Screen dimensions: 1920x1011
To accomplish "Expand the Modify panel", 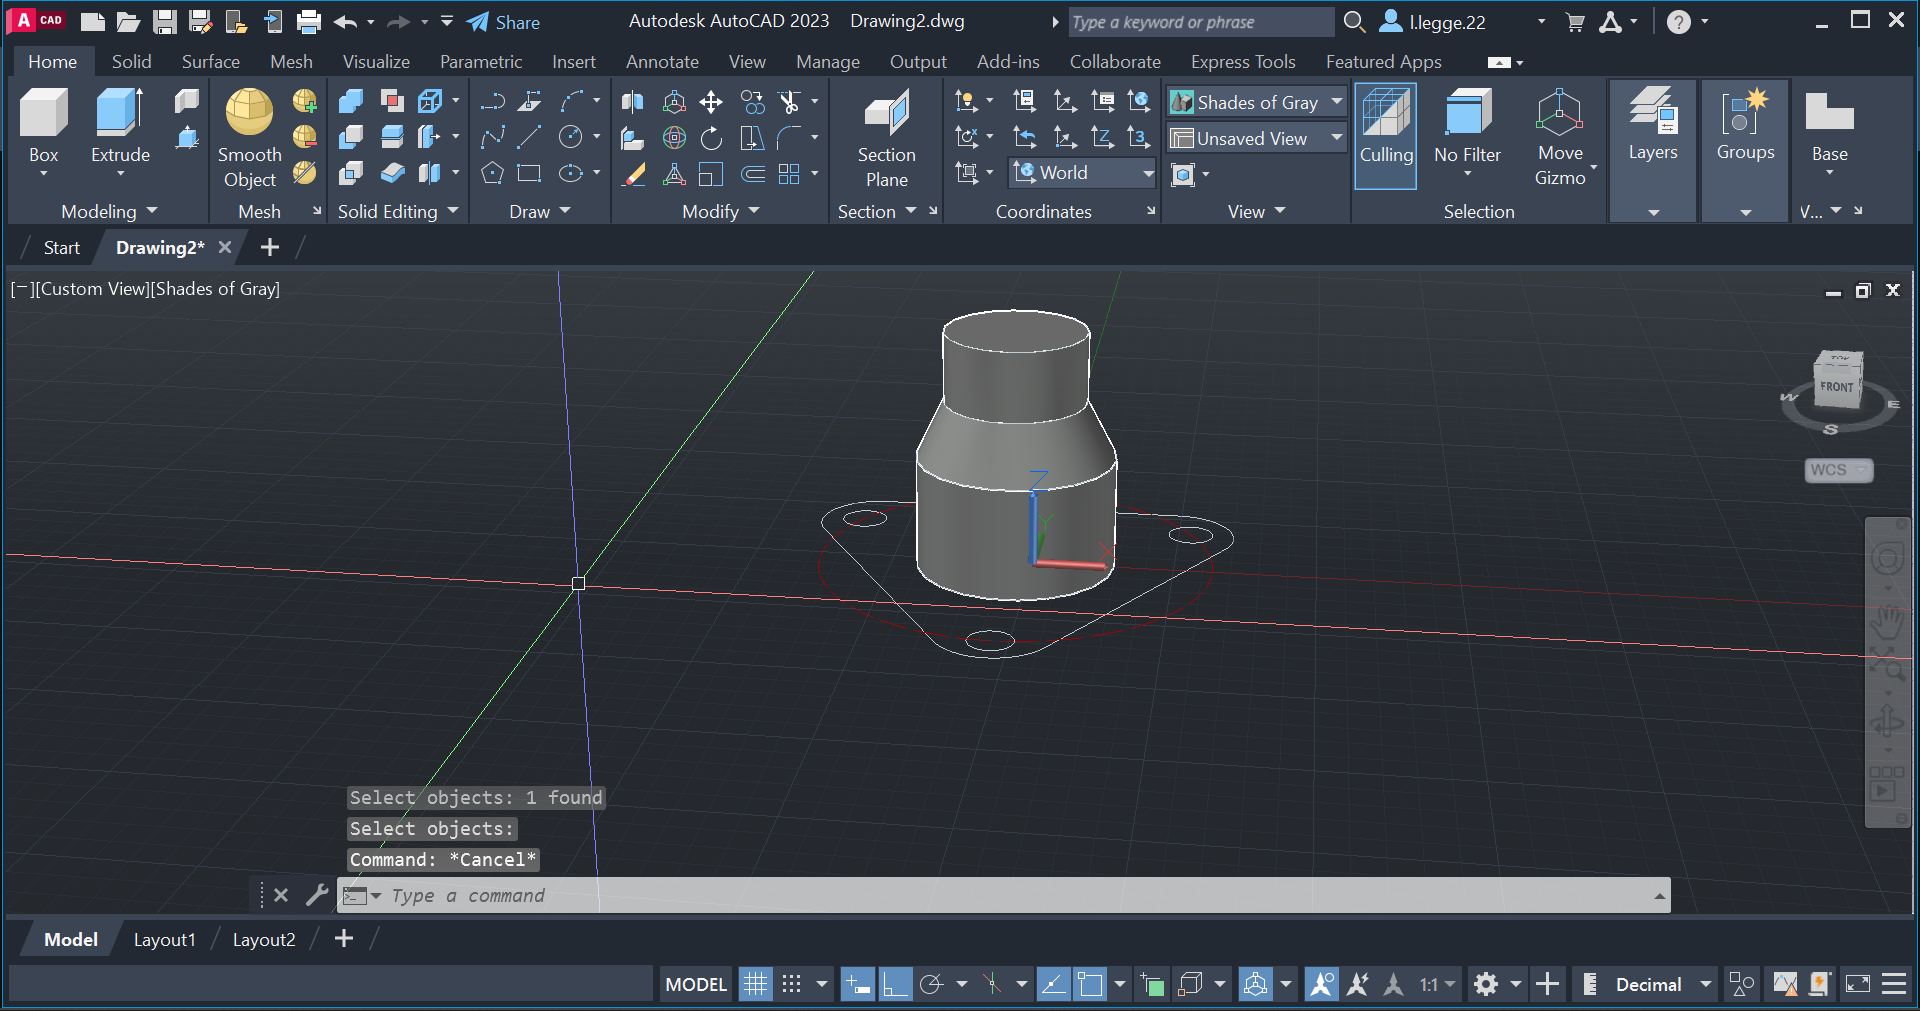I will (x=721, y=211).
